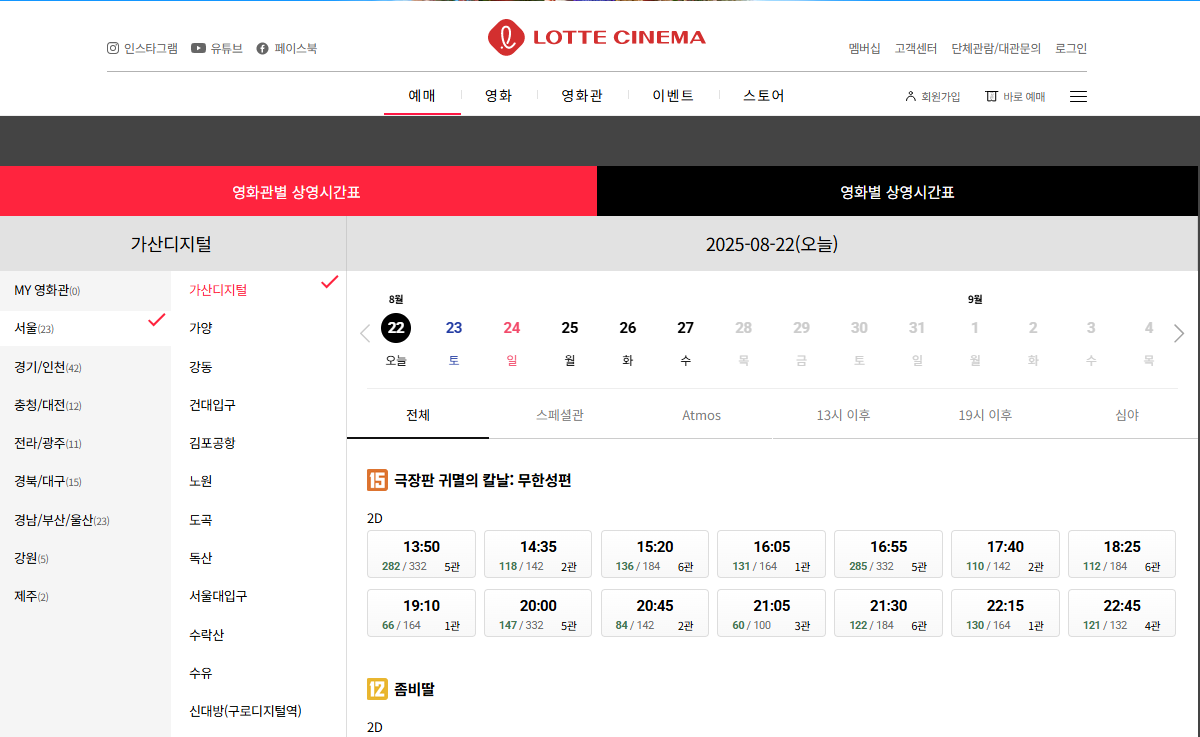
Task: Filter showtimes by 13시 이후
Action: point(843,415)
